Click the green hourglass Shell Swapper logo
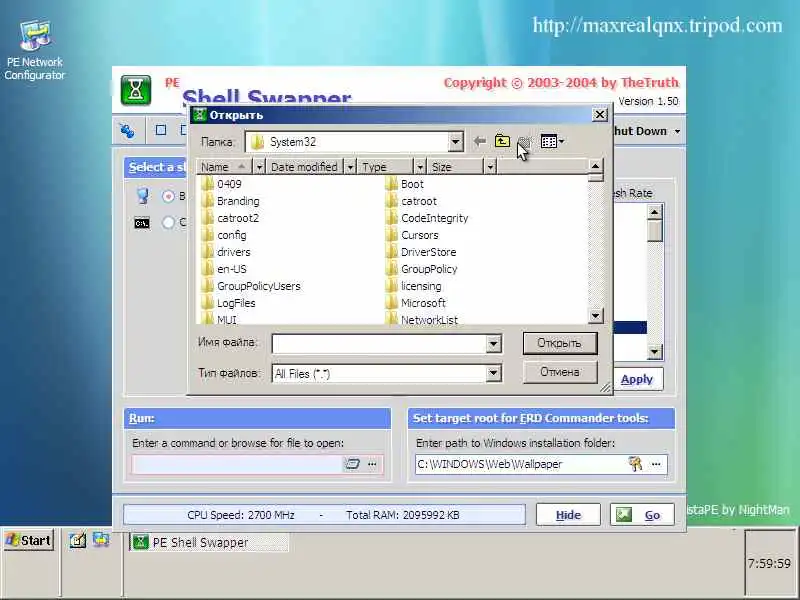The width and height of the screenshot is (800, 600). 136,90
